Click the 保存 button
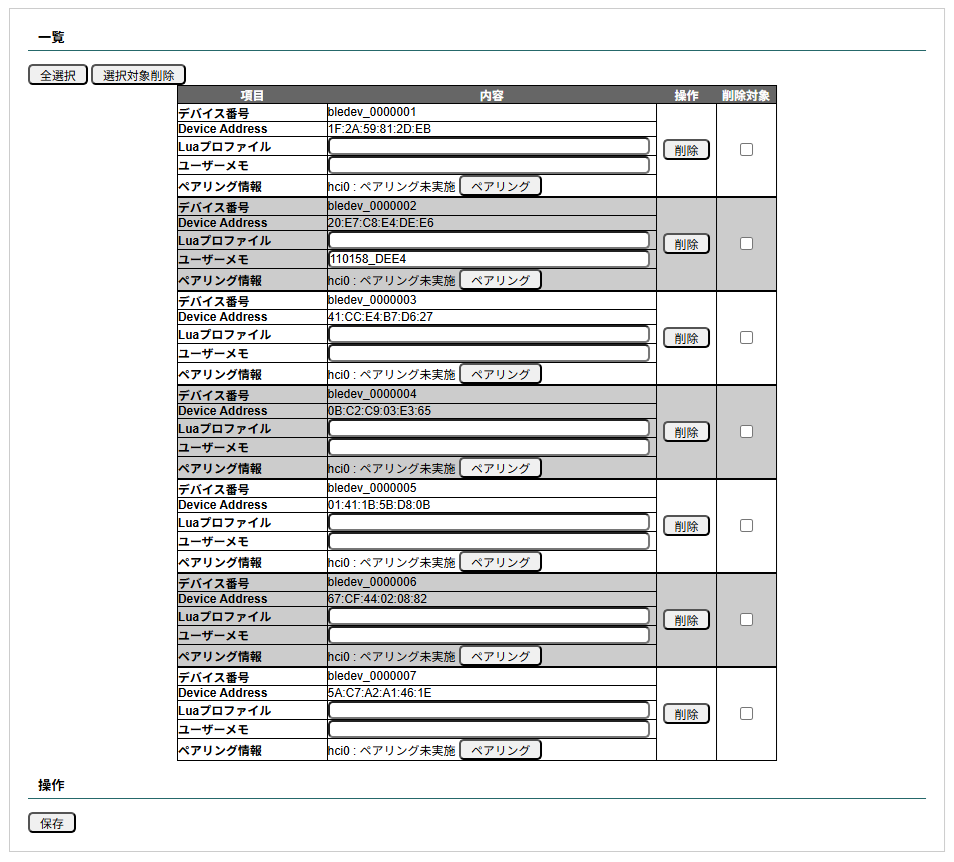The height and width of the screenshot is (862, 954). click(52, 822)
